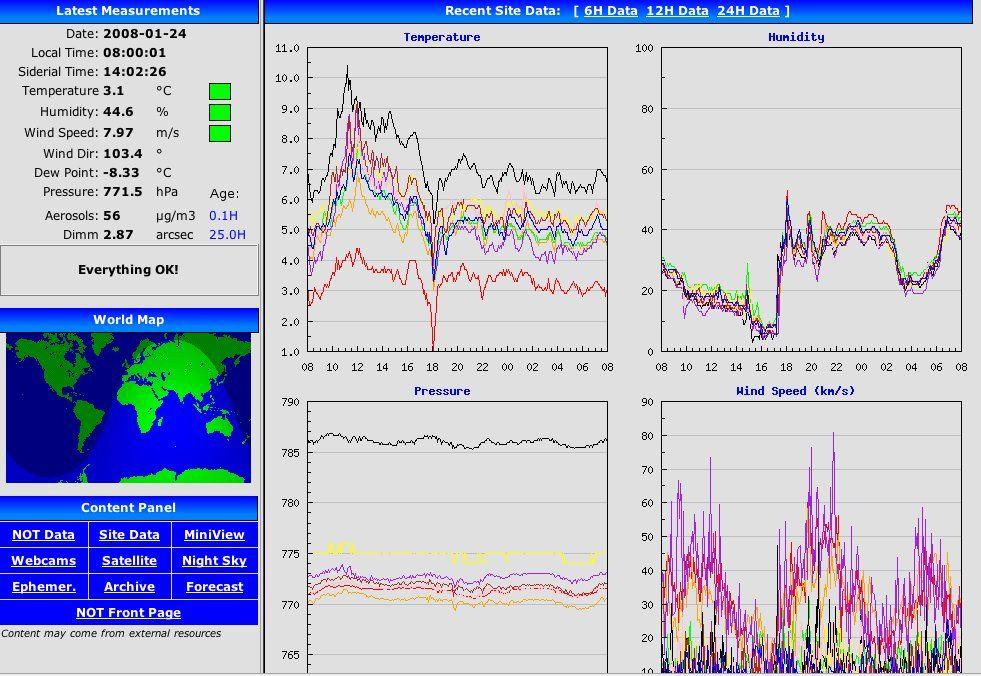Click the green Temperature status indicator

220,91
